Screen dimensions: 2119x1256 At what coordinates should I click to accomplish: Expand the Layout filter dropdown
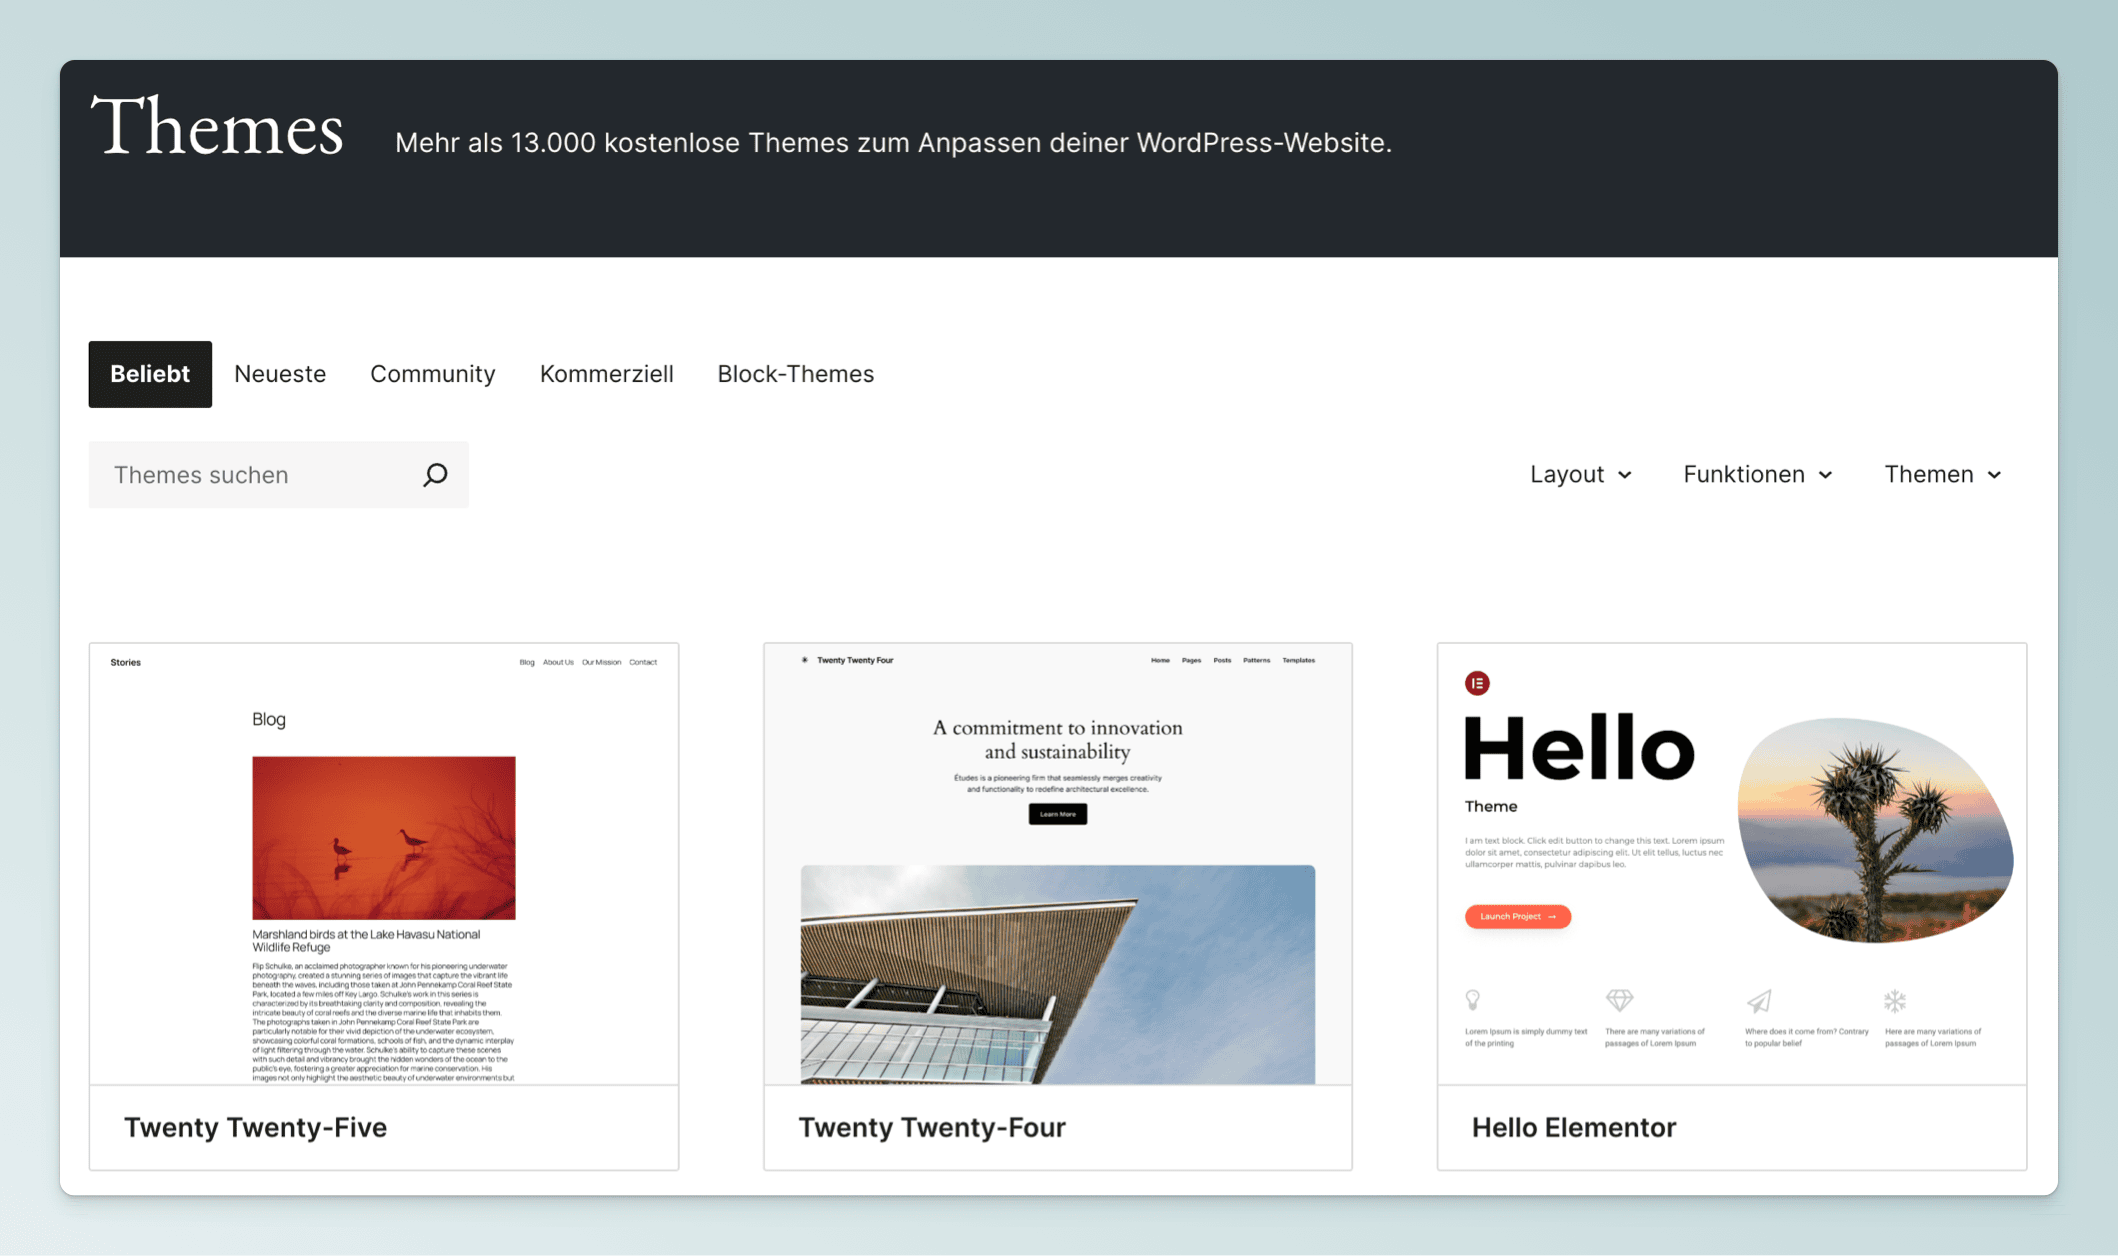[x=1581, y=474]
